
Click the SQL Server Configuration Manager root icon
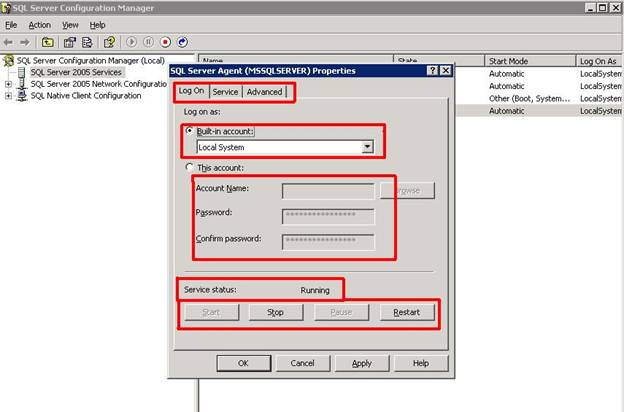pos(8,61)
